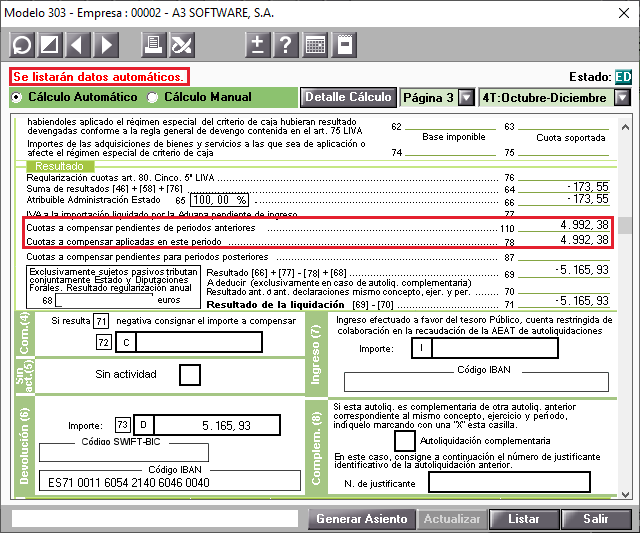The height and width of the screenshot is (533, 640).
Task: Click the refresh circular arrow toolbar icon
Action: 22,44
